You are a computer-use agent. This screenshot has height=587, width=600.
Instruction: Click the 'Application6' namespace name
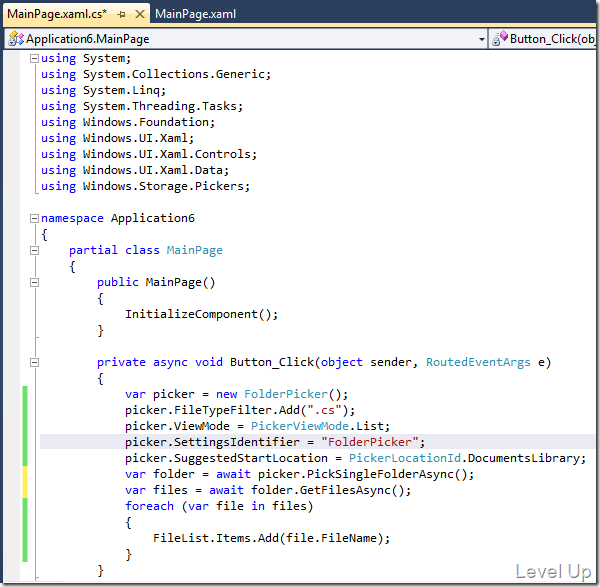(x=153, y=218)
